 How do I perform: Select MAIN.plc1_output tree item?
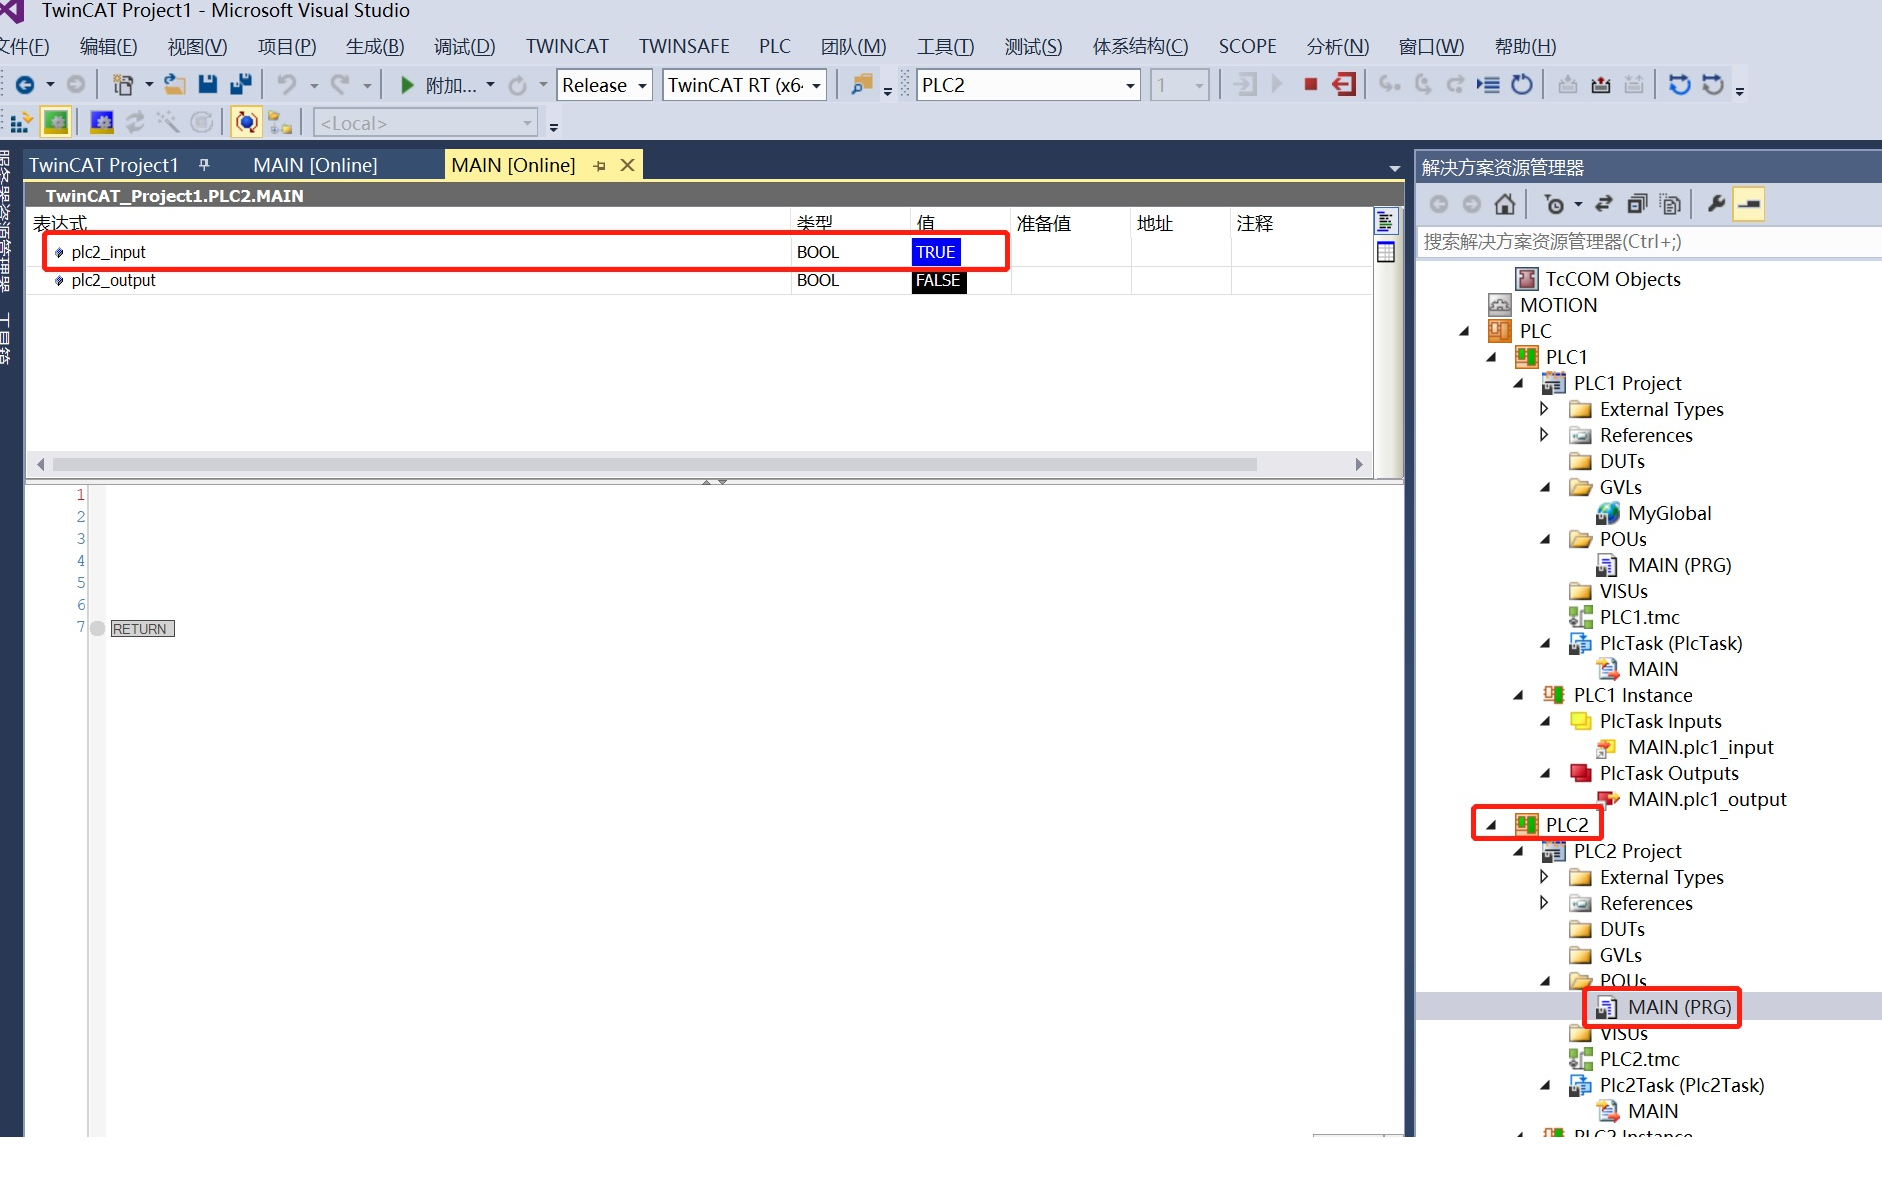point(1707,799)
